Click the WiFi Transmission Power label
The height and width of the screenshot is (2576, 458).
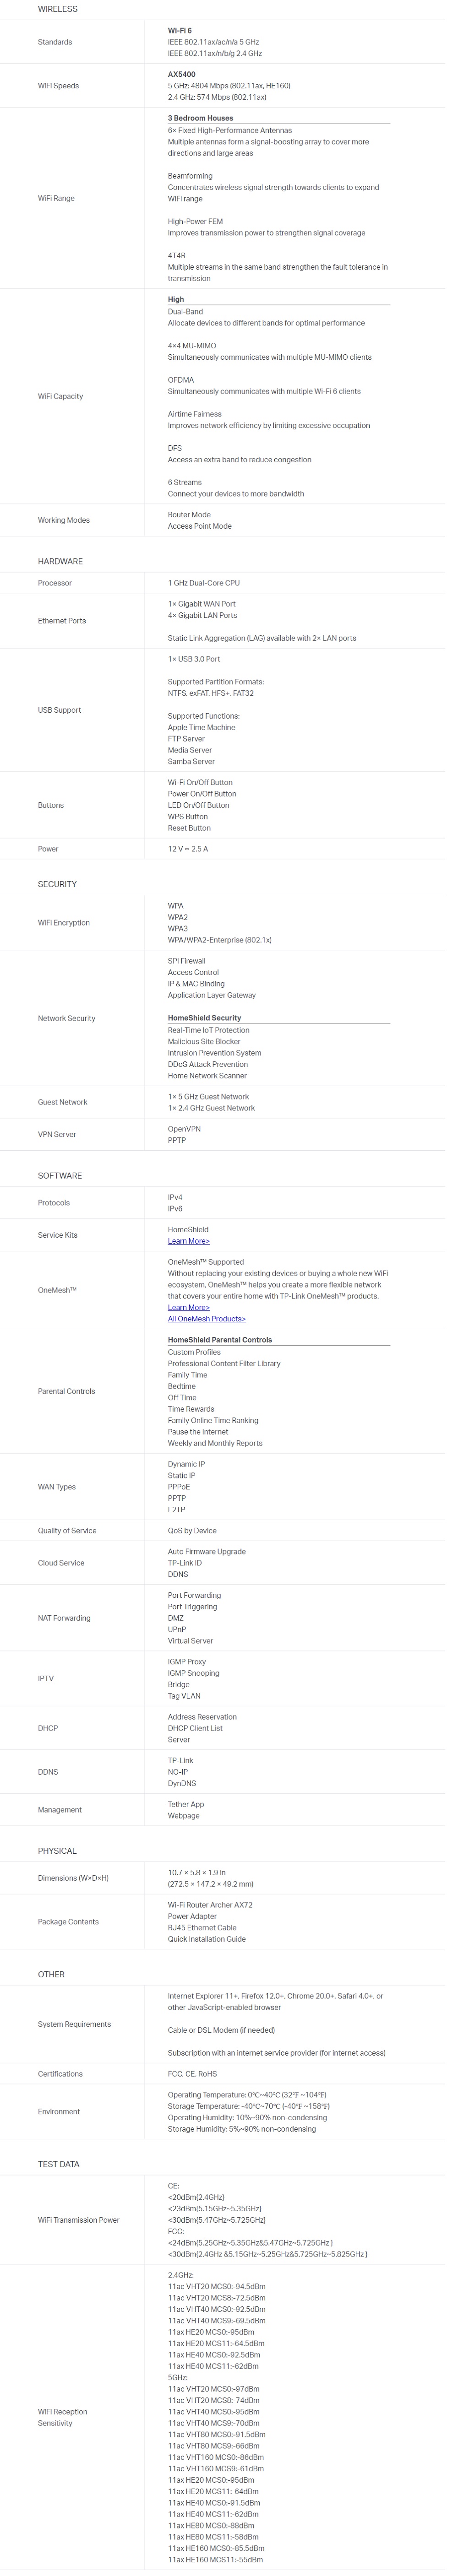[78, 2220]
